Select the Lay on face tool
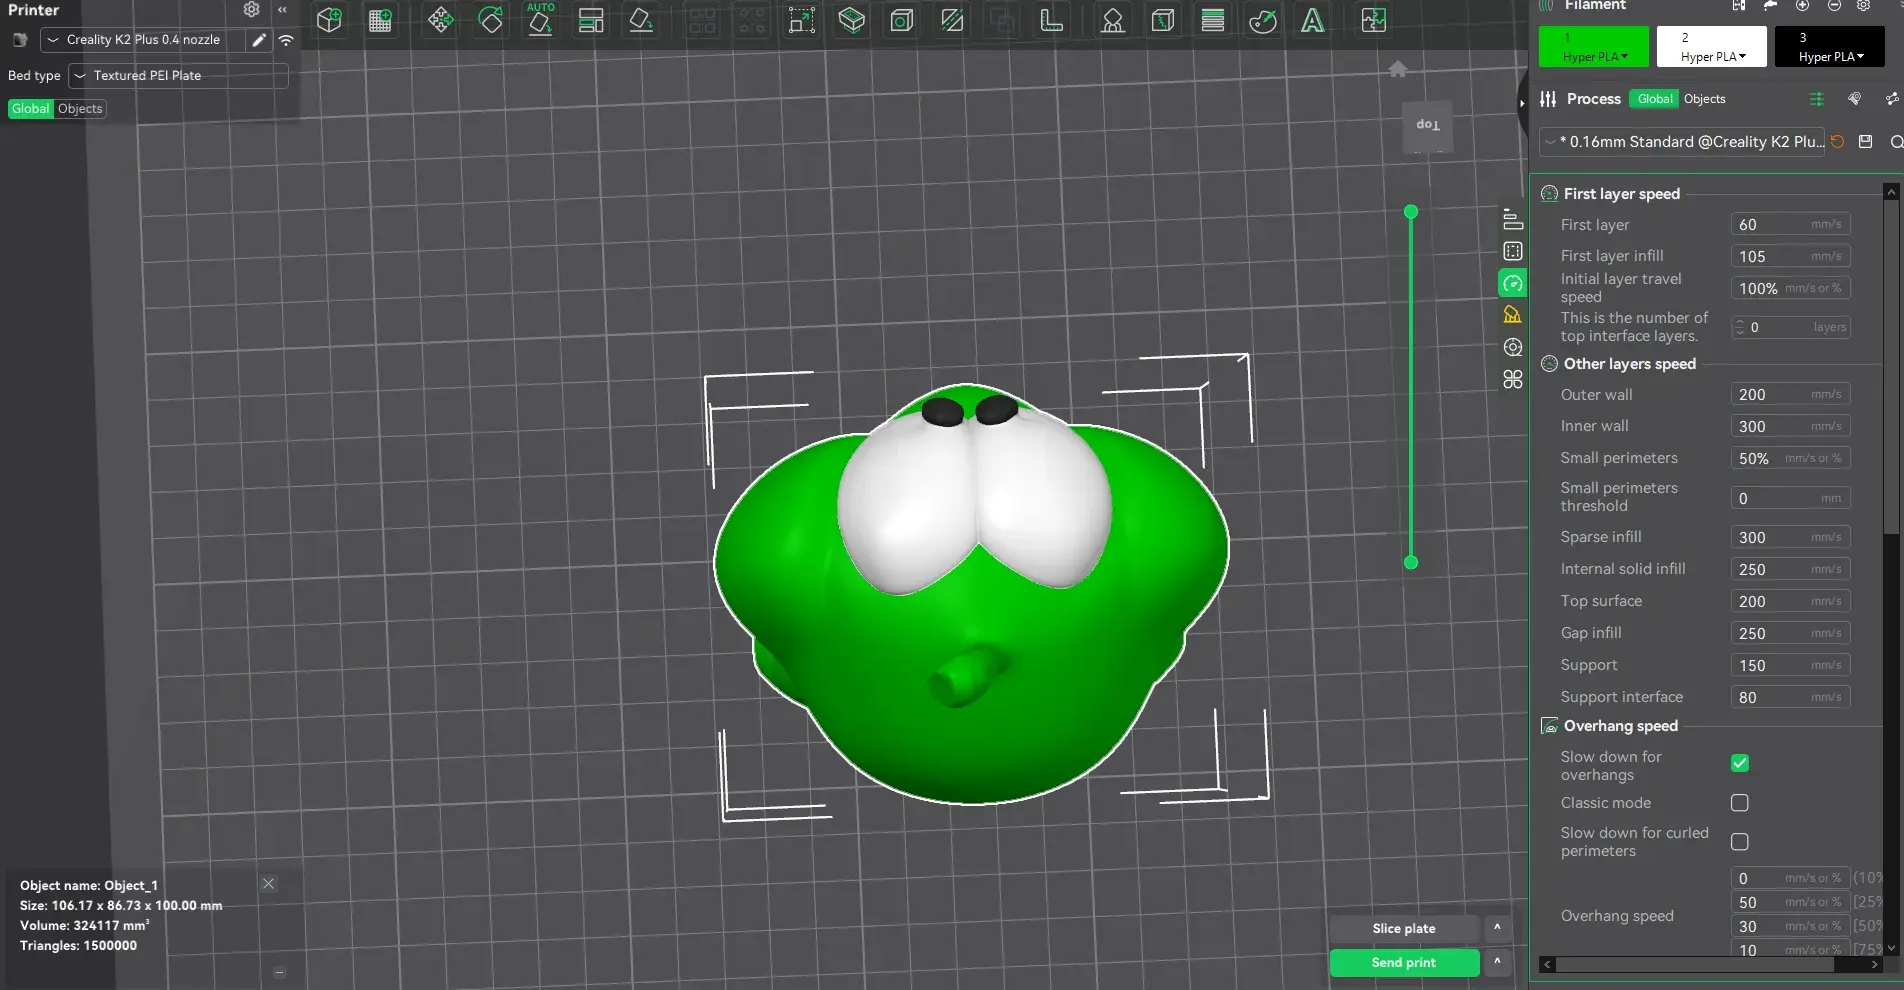This screenshot has width=1904, height=990. coord(641,20)
